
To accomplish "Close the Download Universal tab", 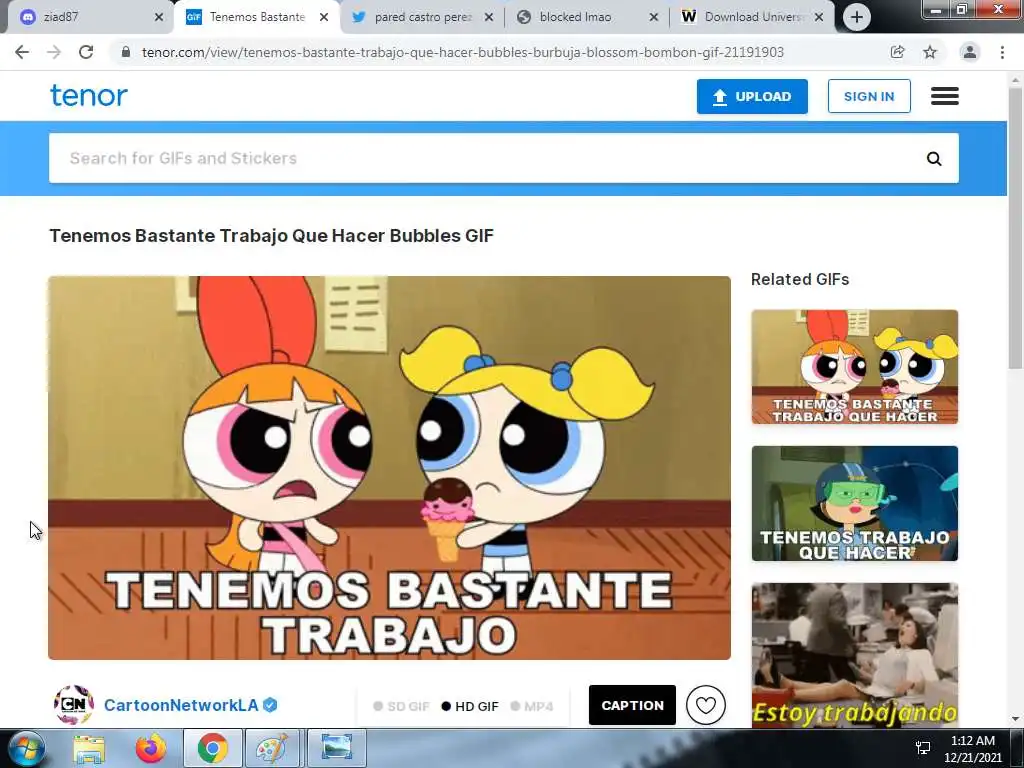I will [x=819, y=18].
